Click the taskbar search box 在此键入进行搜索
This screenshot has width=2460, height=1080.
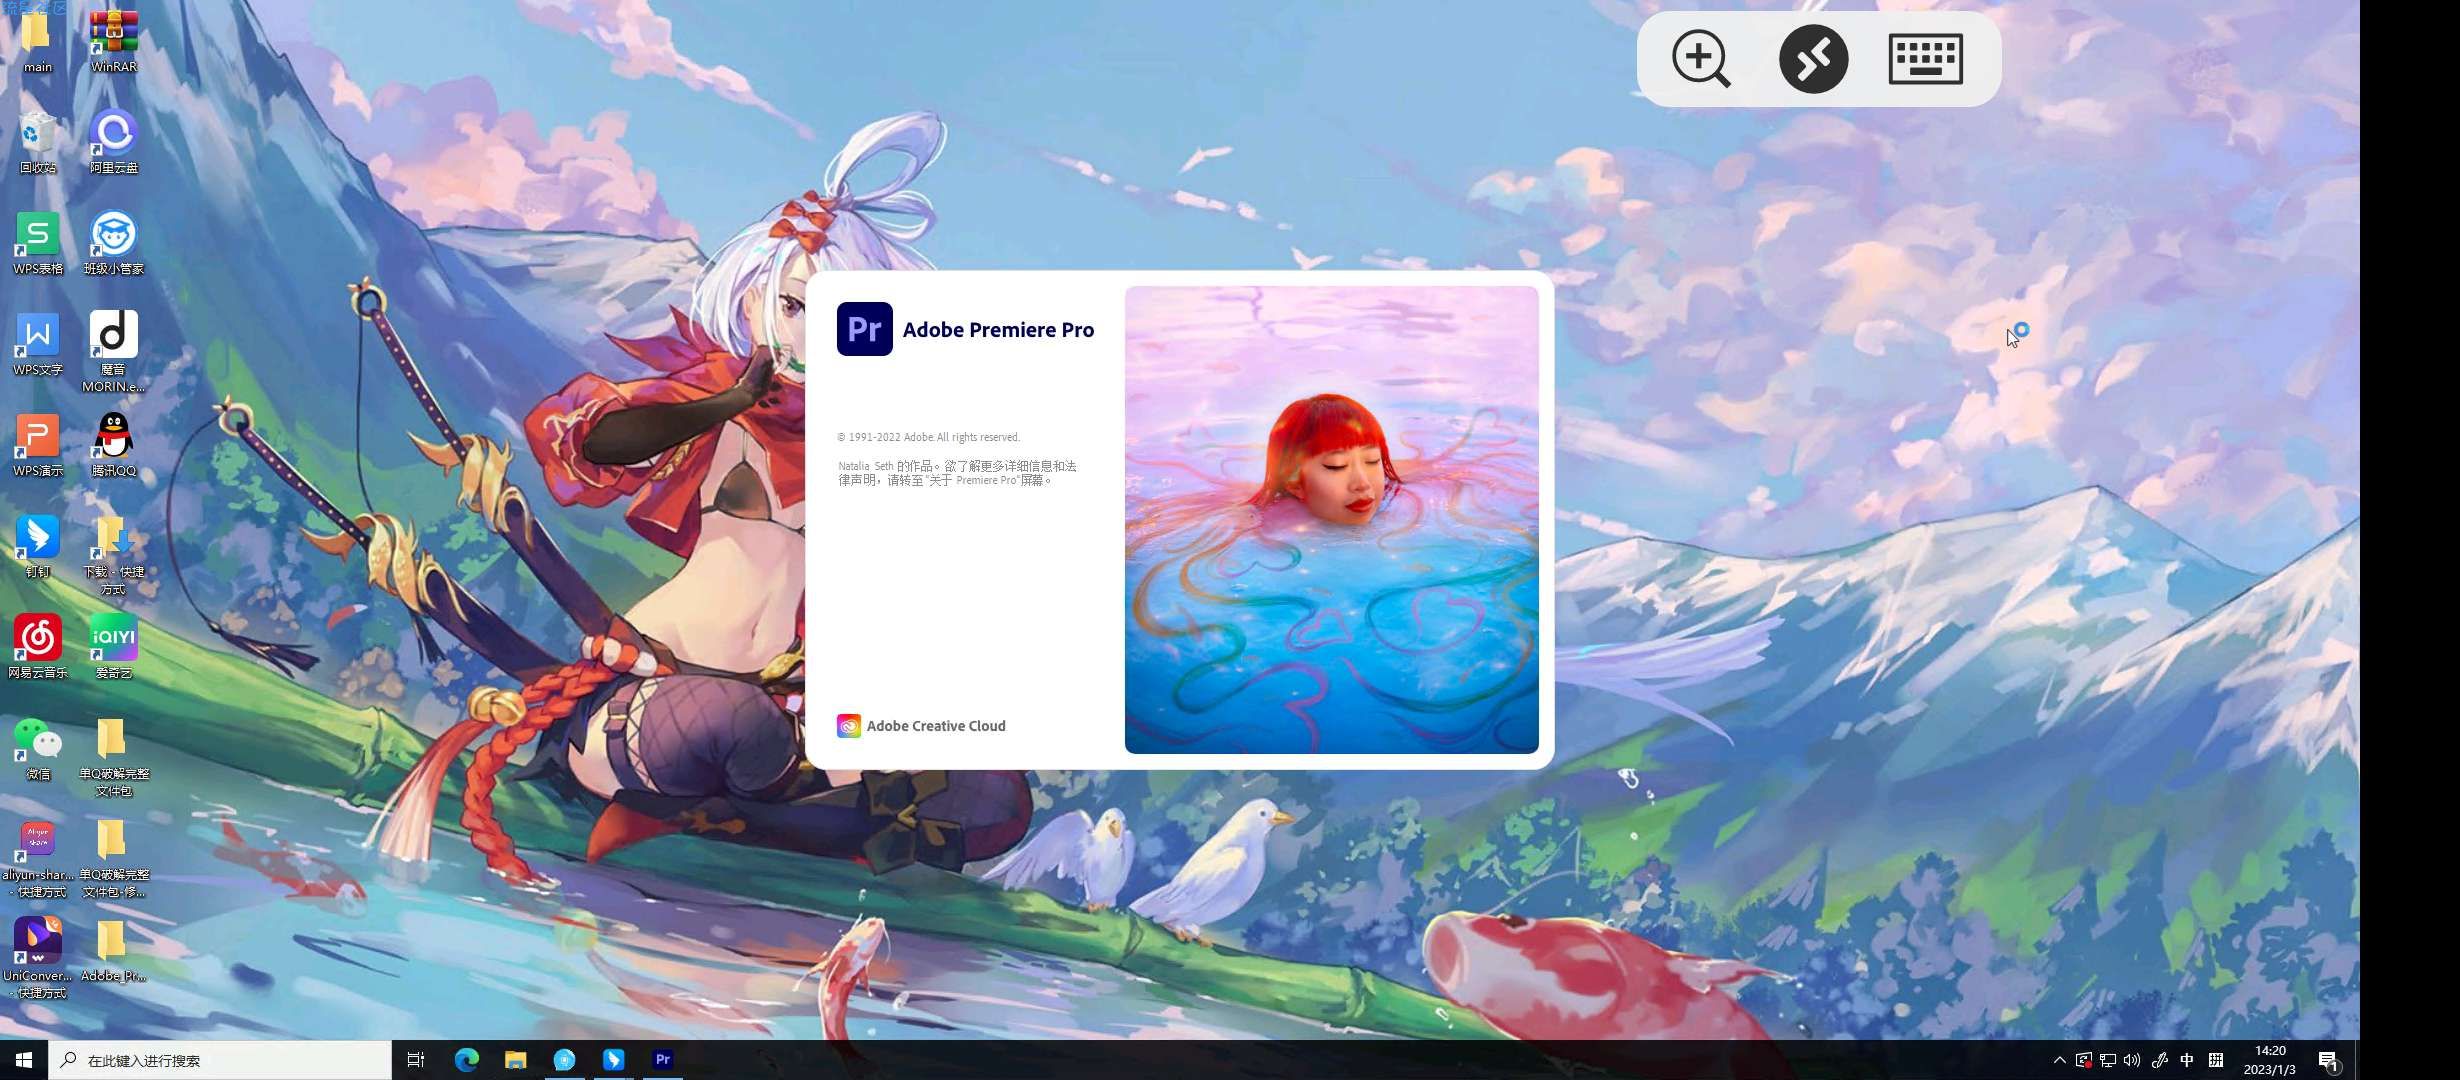220,1060
